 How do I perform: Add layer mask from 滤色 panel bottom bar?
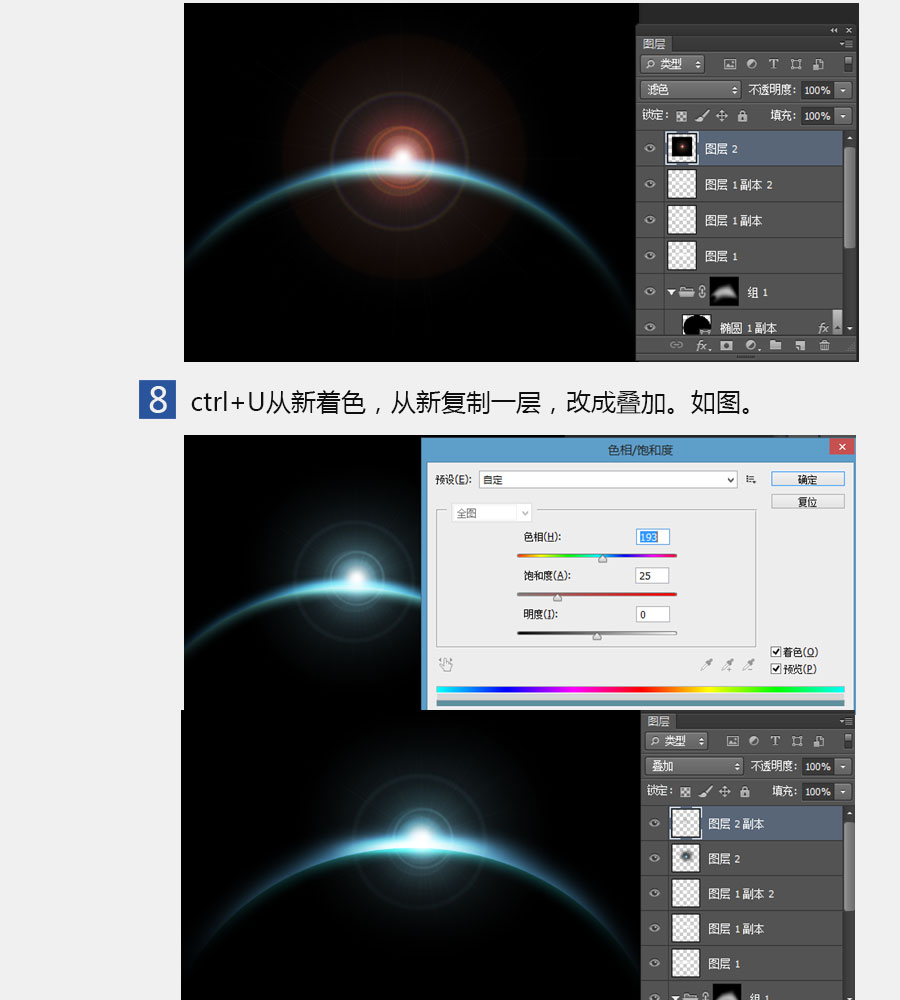pos(727,345)
